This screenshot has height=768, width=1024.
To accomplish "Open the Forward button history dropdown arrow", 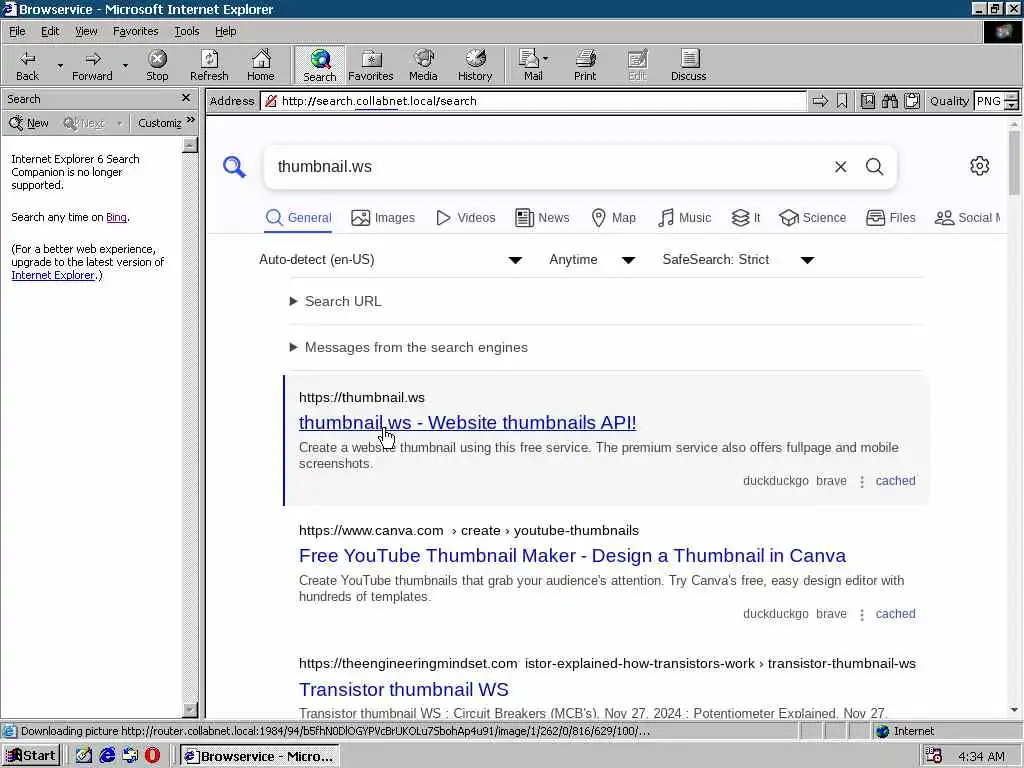I will pos(125,65).
